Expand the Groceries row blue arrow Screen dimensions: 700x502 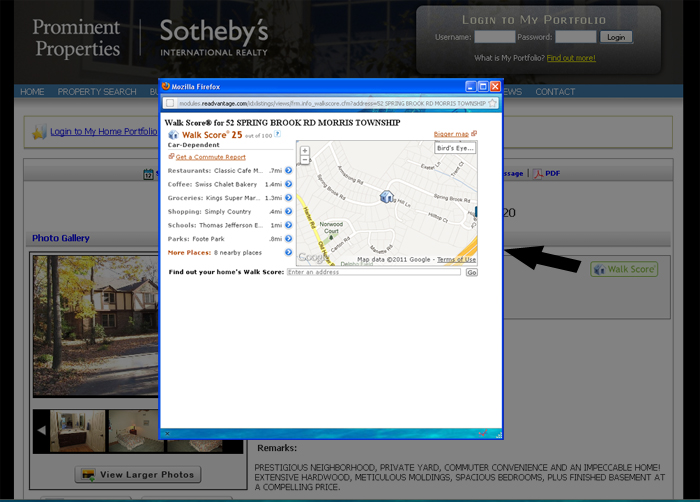(289, 198)
